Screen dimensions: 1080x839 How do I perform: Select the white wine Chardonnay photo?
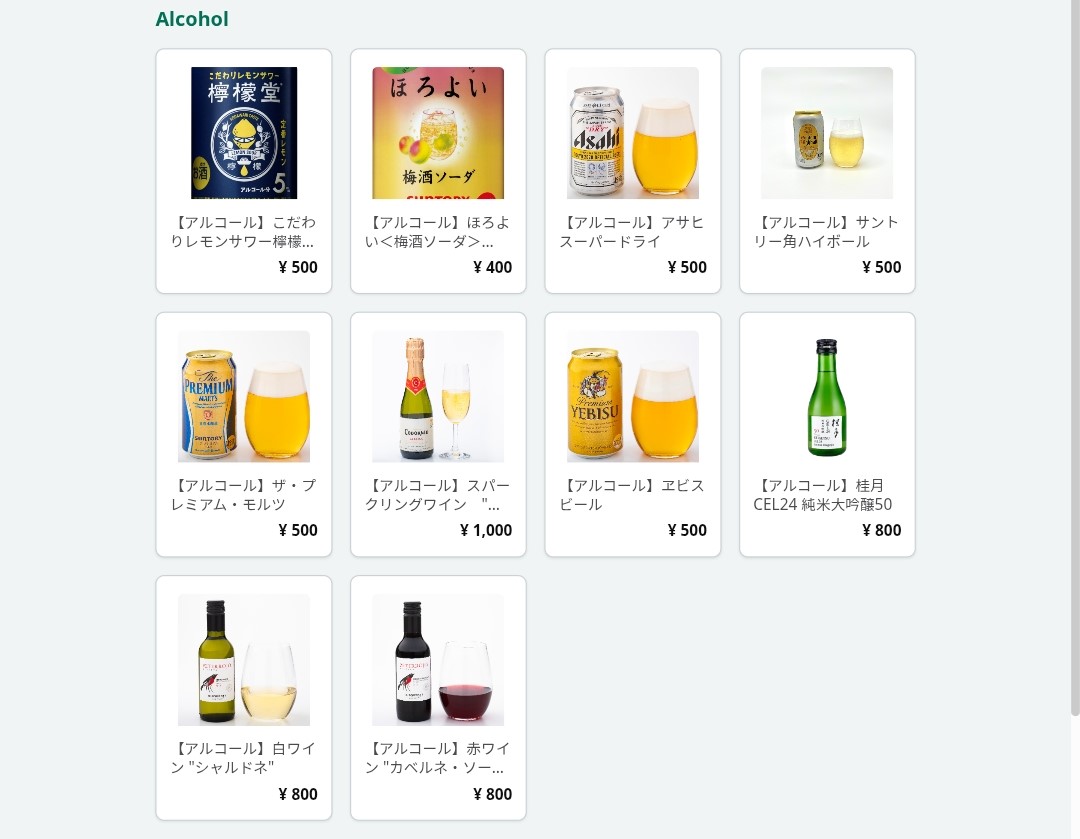[244, 660]
